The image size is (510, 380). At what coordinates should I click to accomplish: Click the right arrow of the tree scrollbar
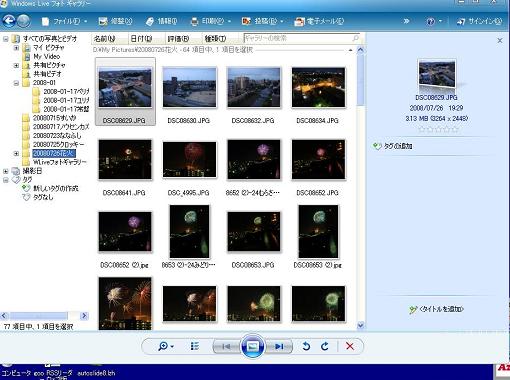coord(84,315)
